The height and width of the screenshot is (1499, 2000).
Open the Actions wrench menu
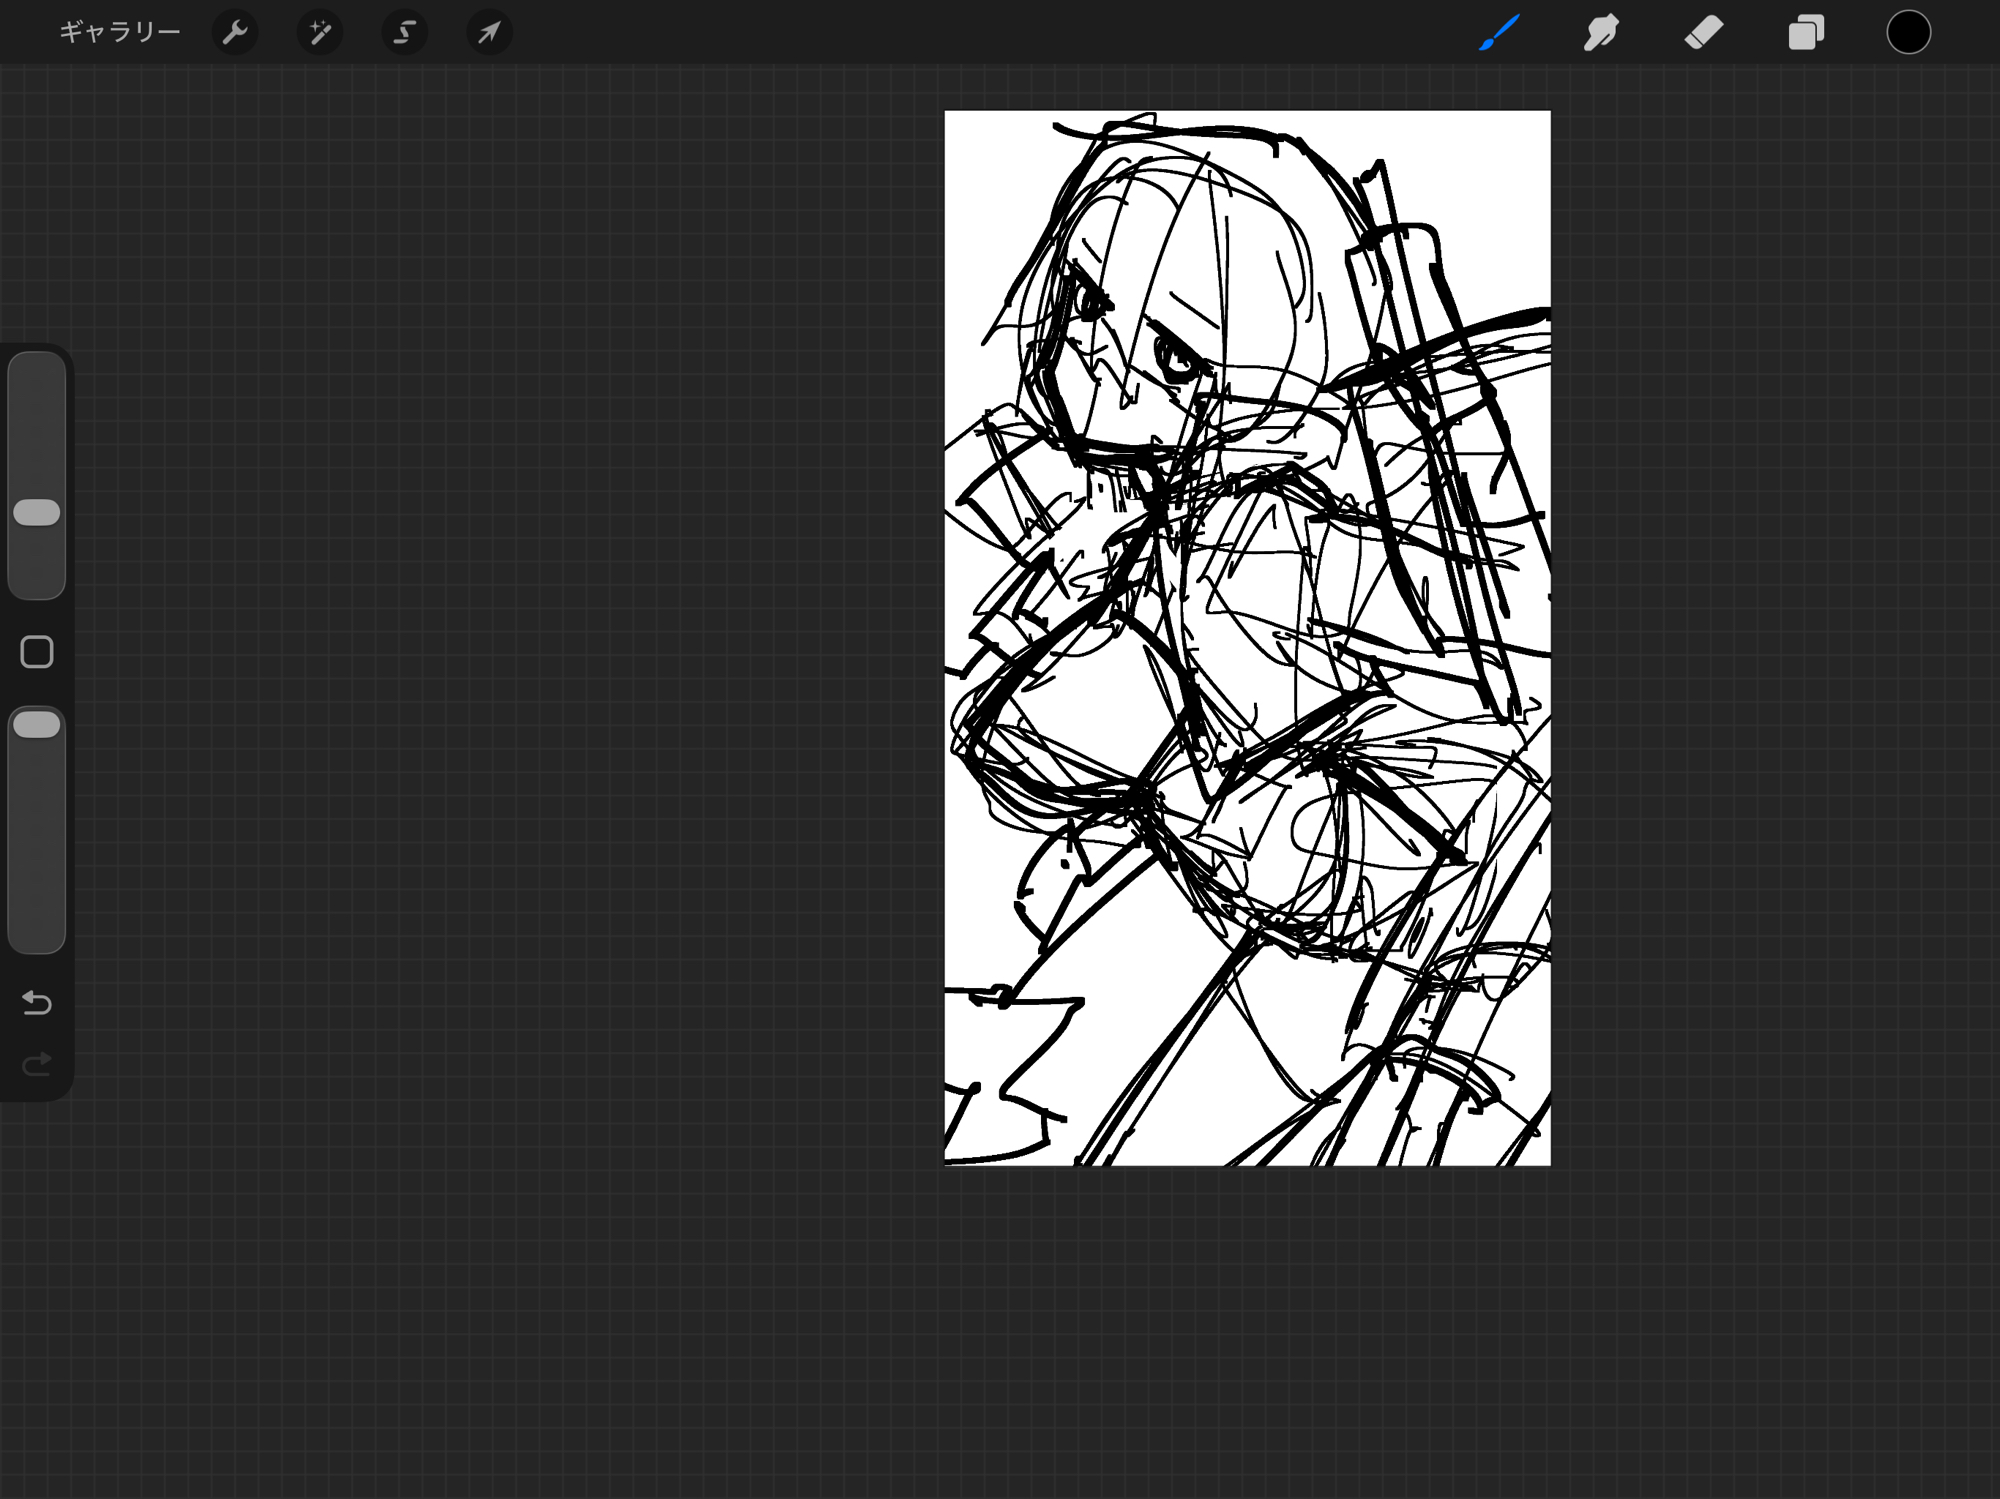pos(235,33)
